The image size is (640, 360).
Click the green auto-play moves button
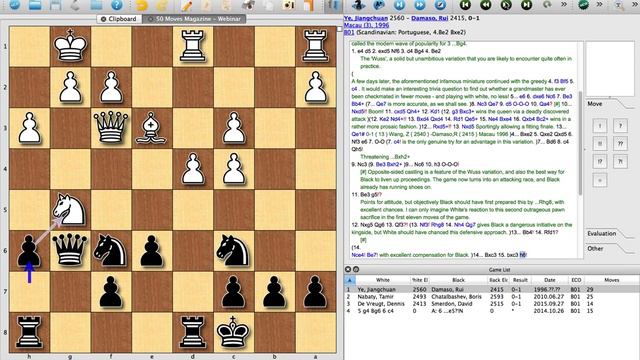point(506,5)
